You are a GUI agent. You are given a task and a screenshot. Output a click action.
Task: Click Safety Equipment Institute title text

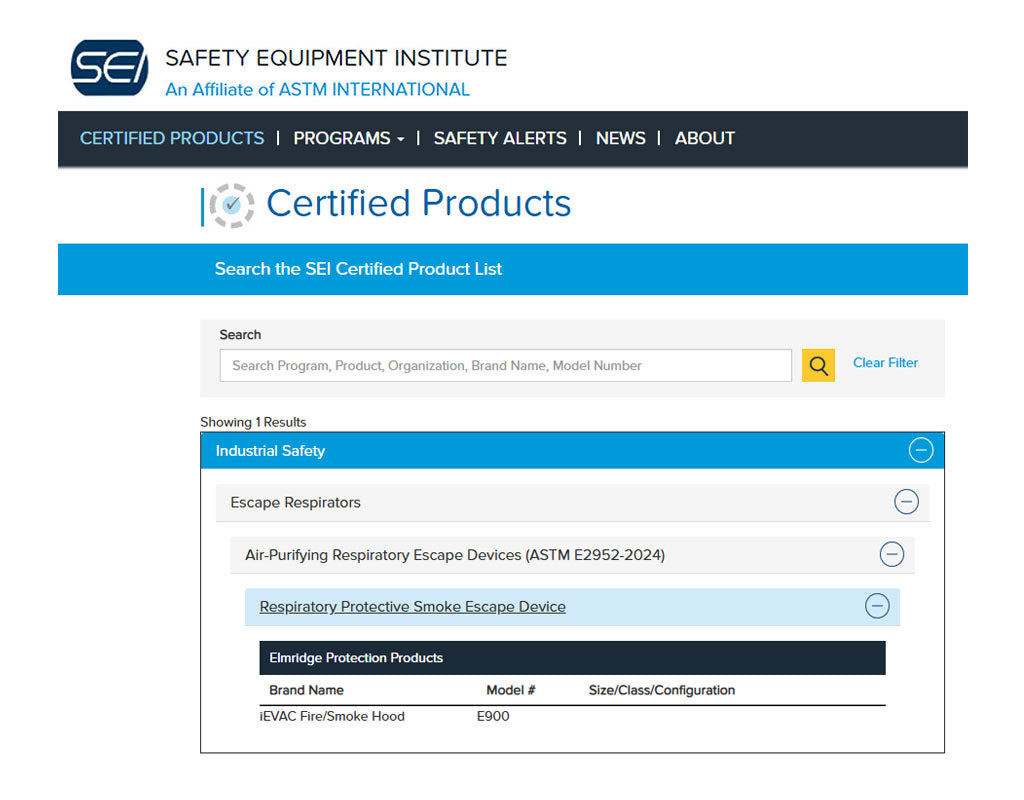336,58
